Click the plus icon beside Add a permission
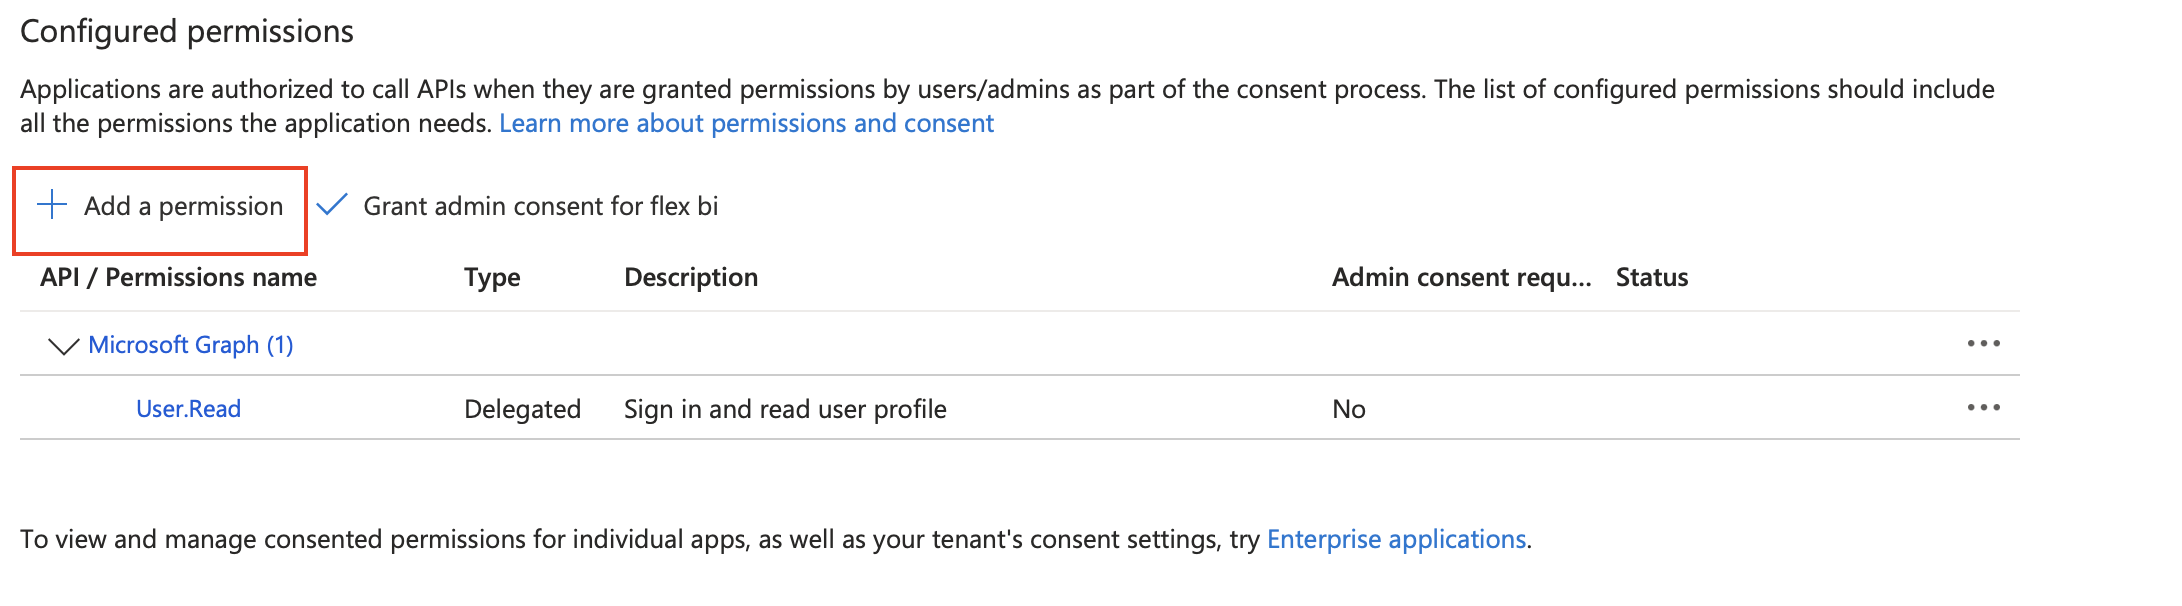 click(51, 205)
